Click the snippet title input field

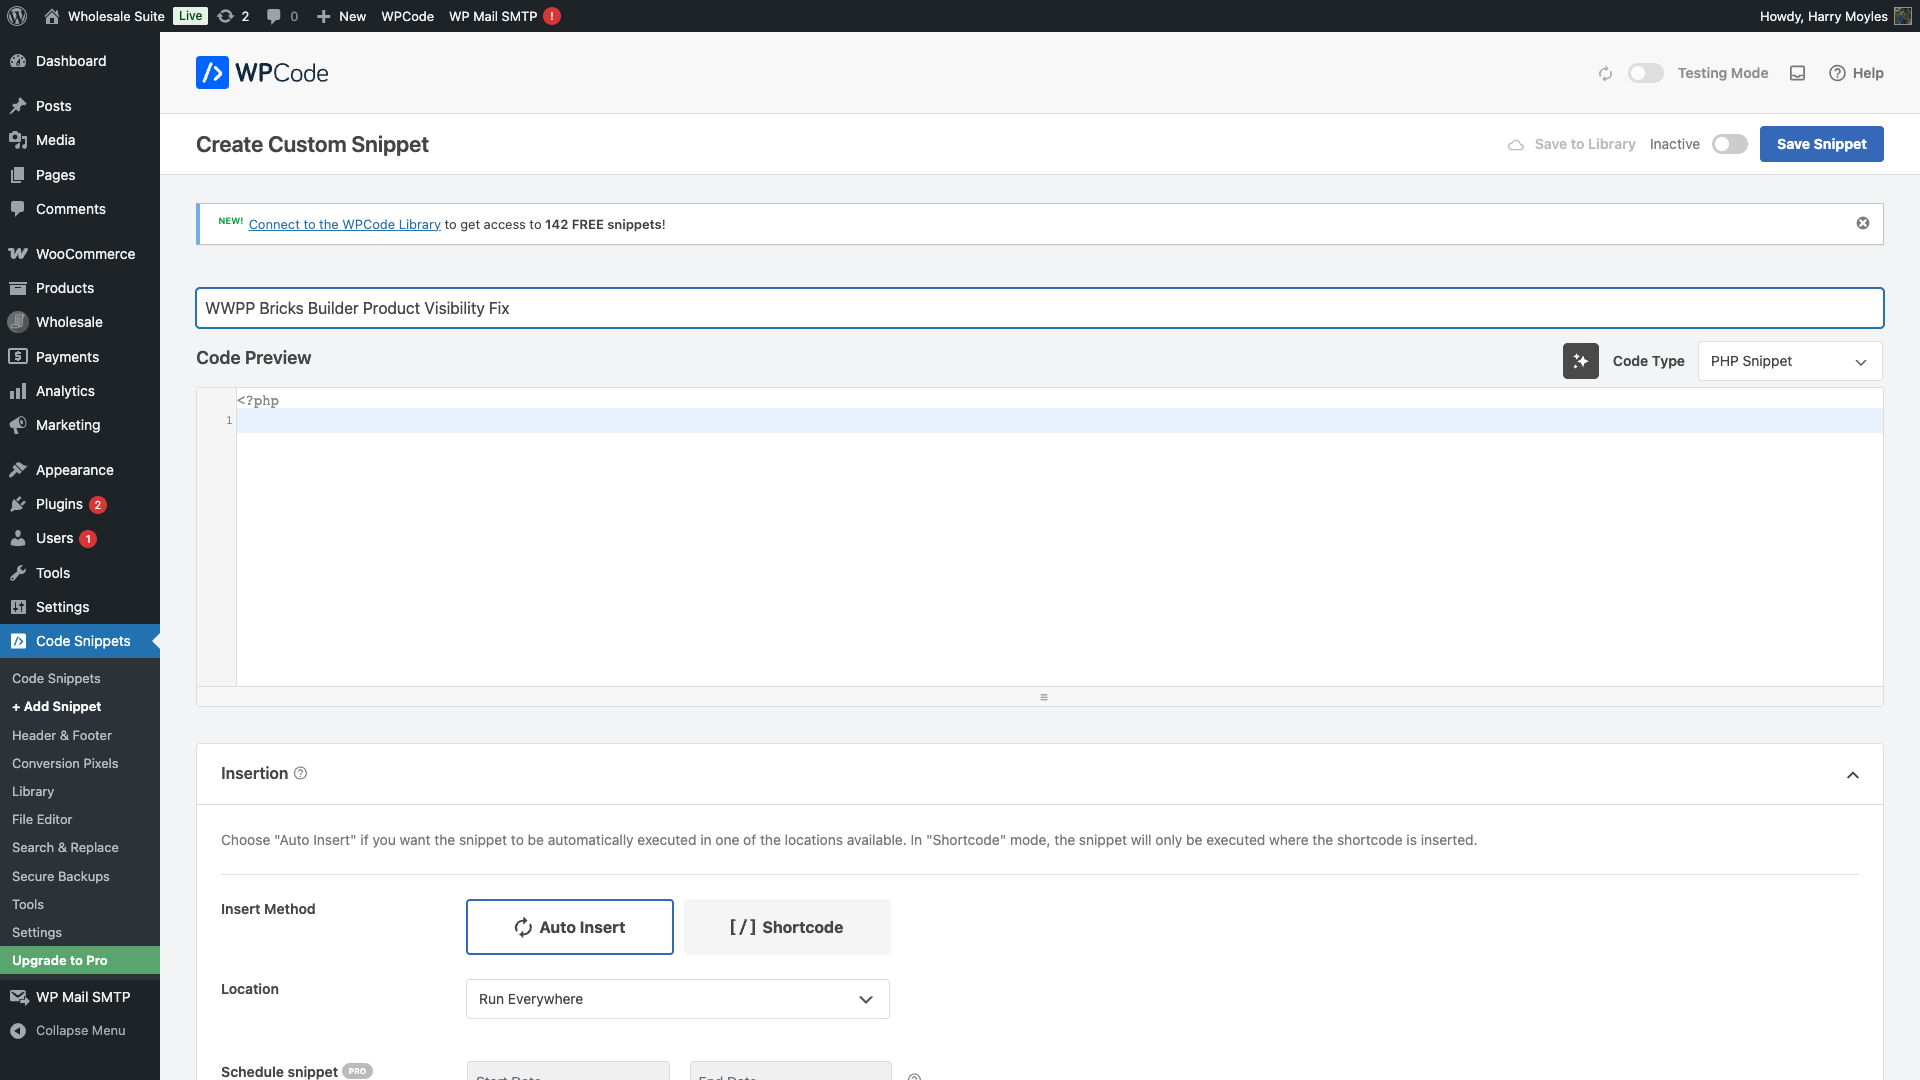pos(1040,308)
